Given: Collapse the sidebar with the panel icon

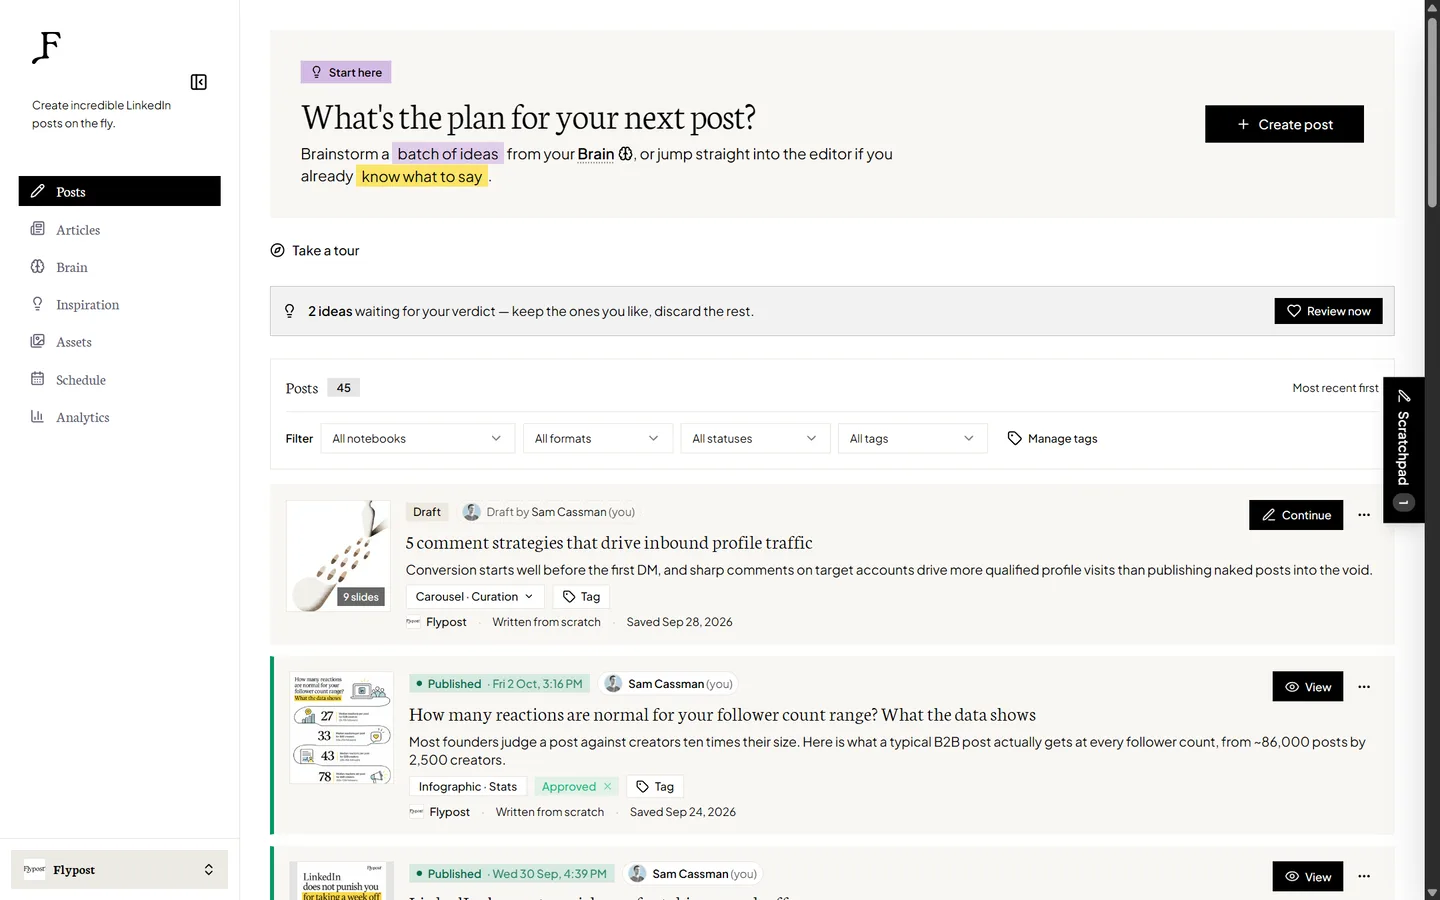Looking at the screenshot, I should [x=199, y=82].
